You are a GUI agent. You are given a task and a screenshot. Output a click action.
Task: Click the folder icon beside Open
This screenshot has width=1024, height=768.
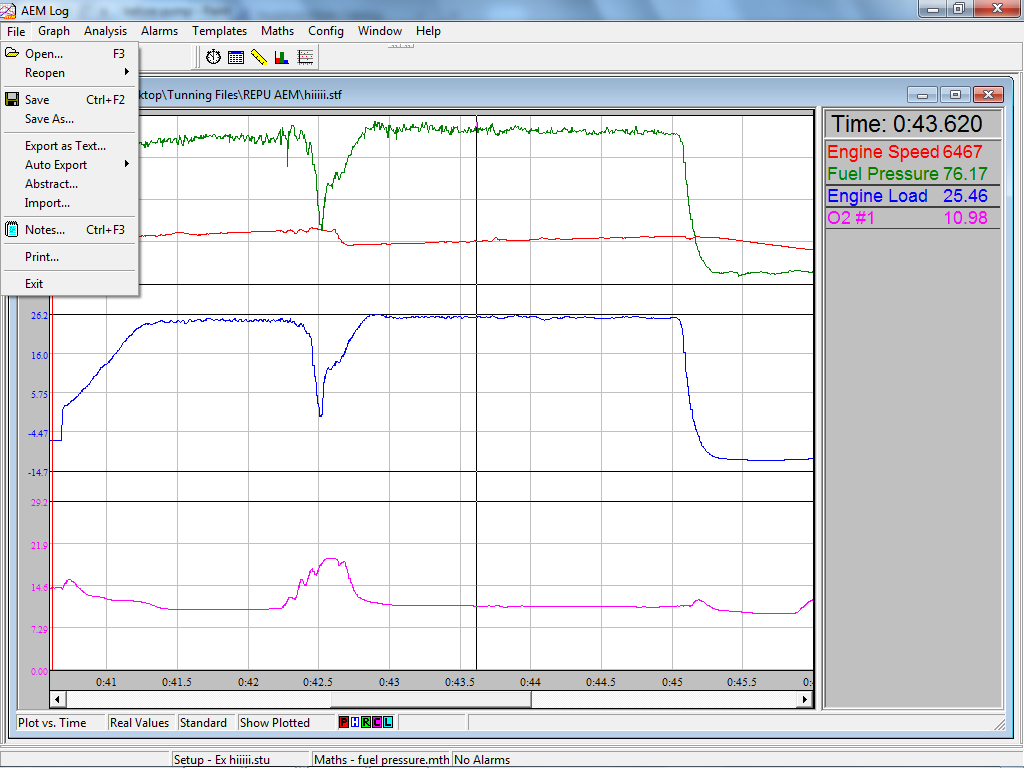pos(12,53)
